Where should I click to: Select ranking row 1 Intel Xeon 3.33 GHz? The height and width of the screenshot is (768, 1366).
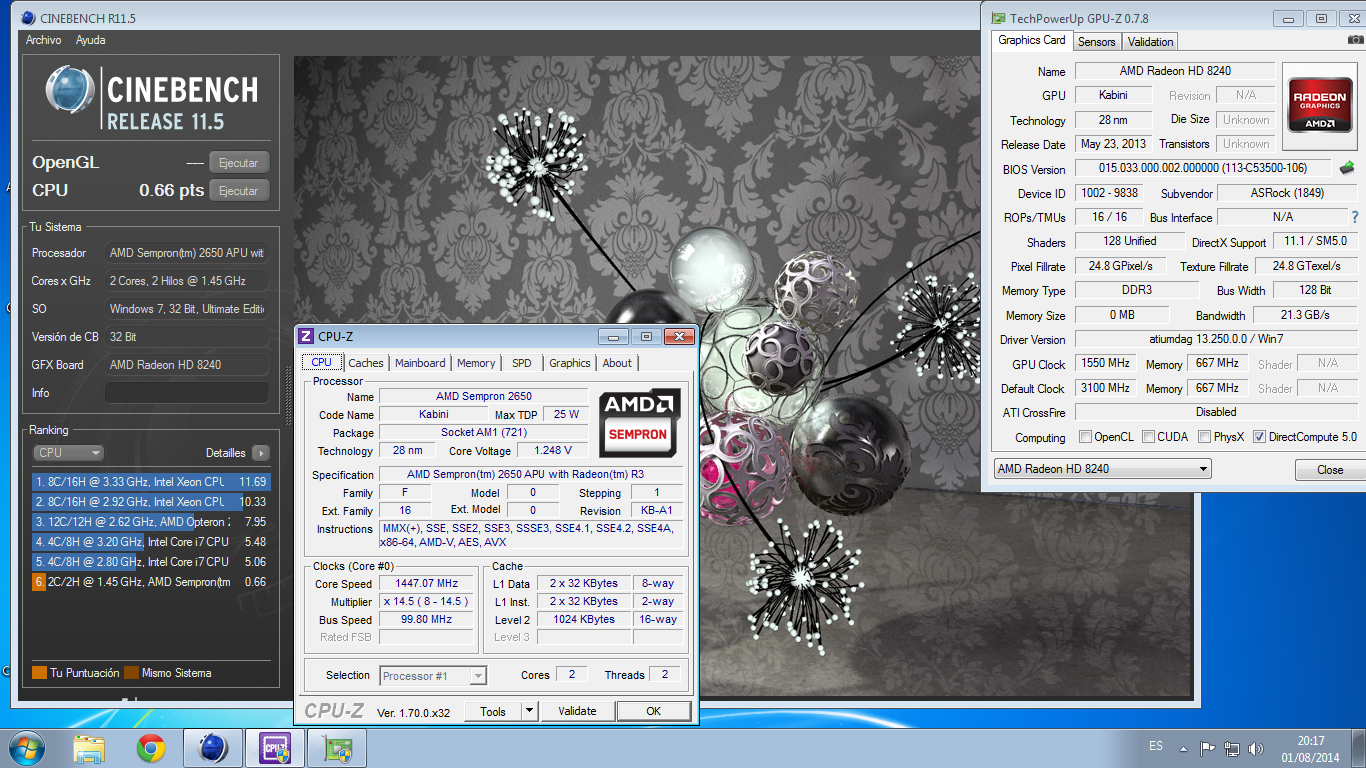click(x=151, y=482)
